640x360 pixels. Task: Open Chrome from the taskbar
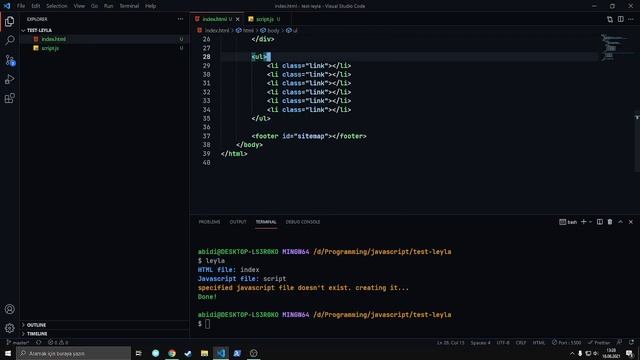click(172, 353)
